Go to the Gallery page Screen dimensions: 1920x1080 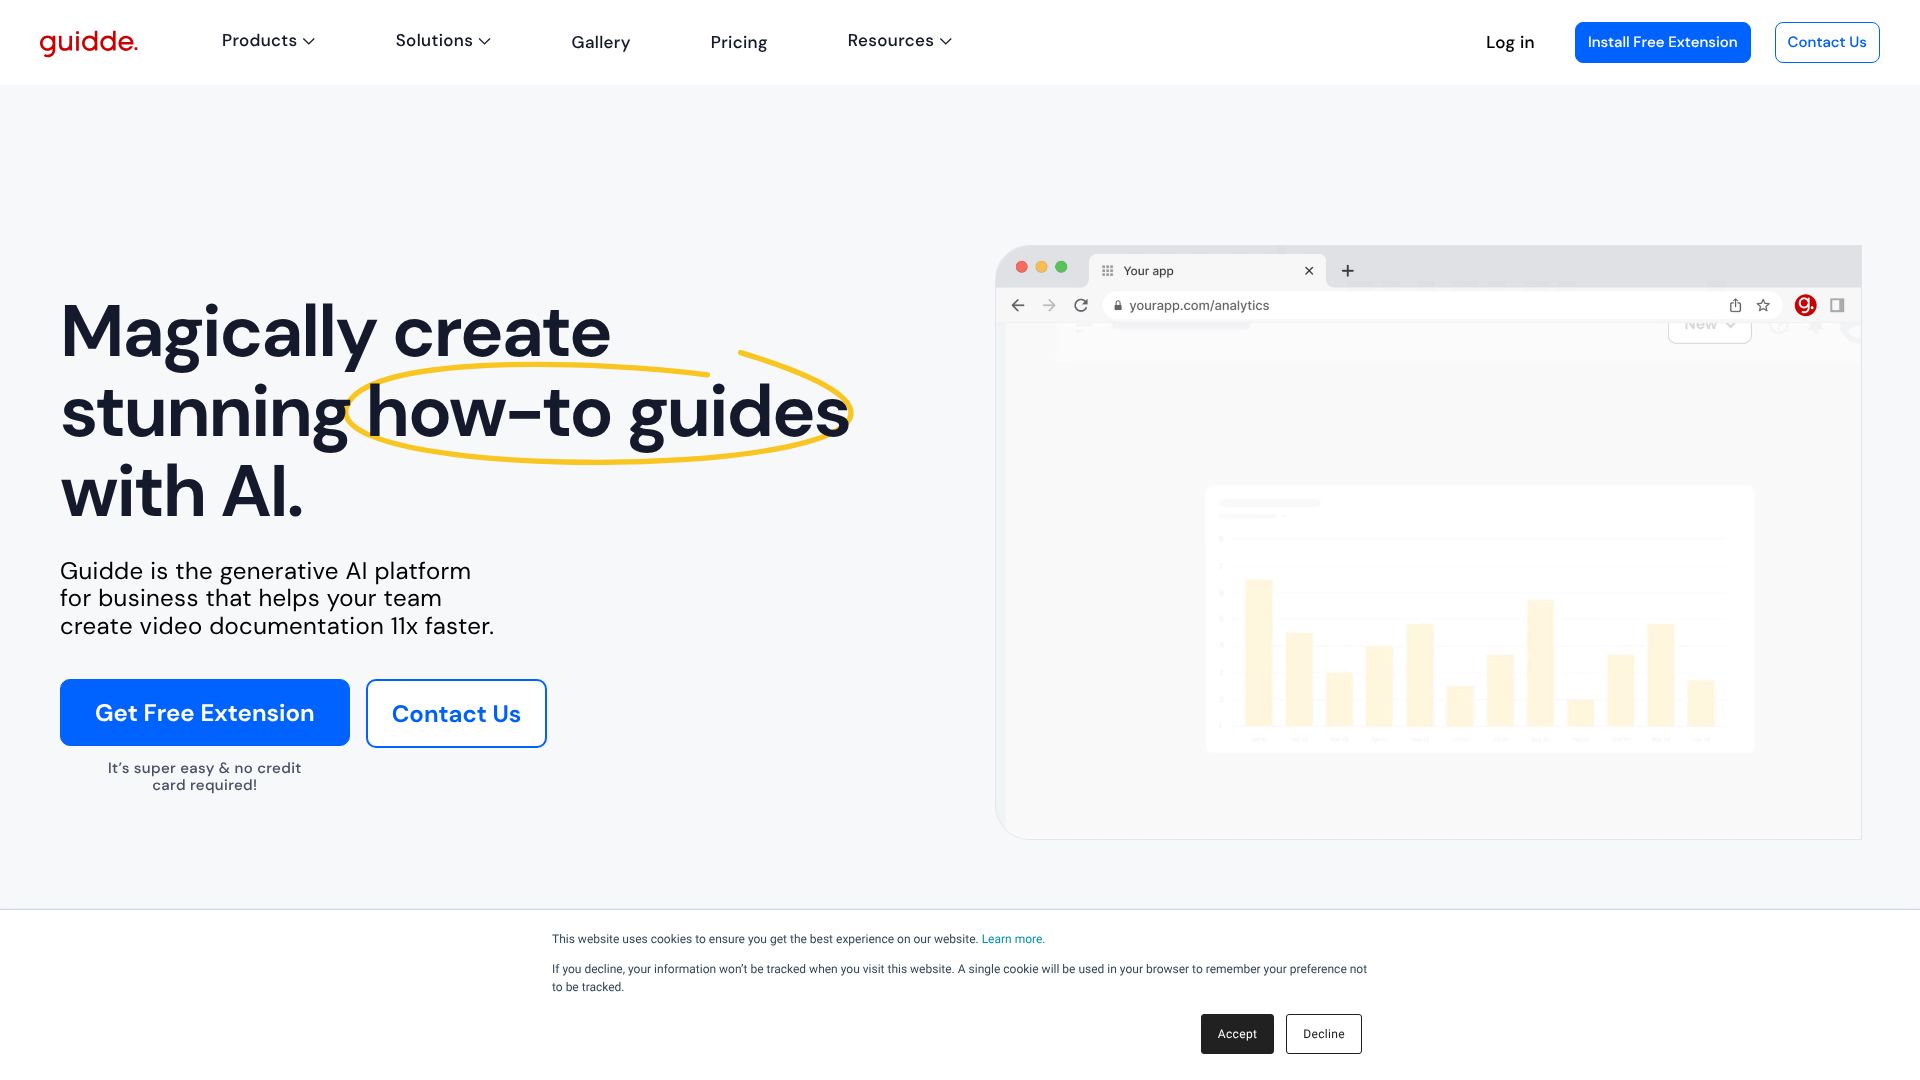tap(600, 42)
